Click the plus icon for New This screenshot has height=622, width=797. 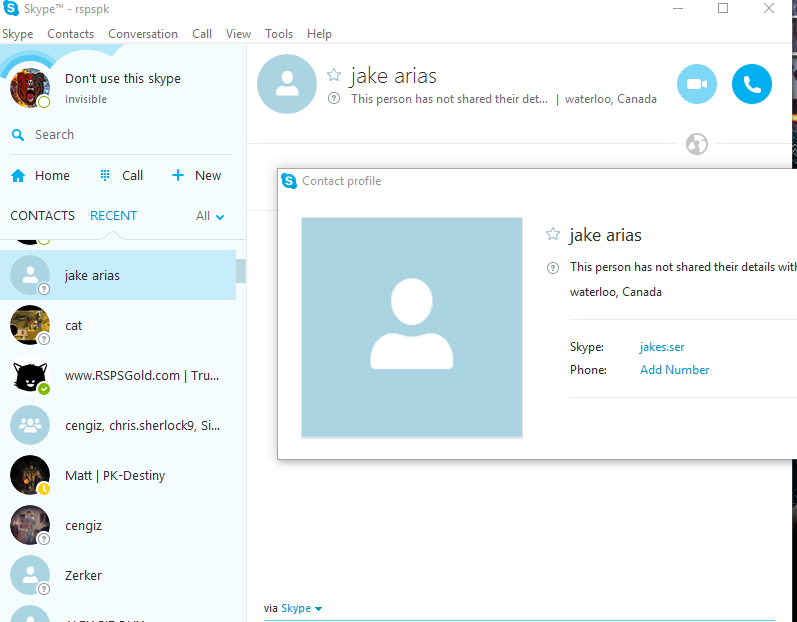177,175
